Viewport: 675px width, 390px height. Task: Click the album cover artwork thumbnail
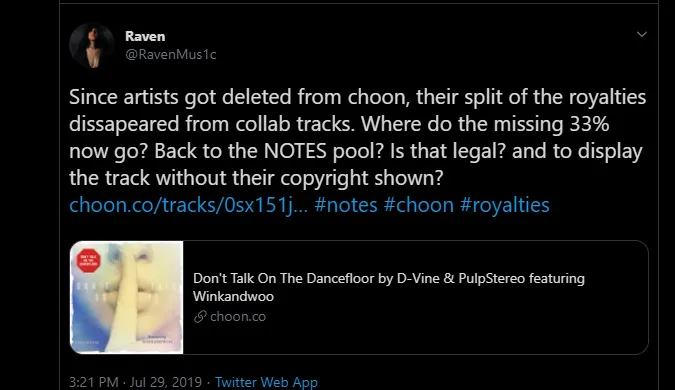click(127, 297)
